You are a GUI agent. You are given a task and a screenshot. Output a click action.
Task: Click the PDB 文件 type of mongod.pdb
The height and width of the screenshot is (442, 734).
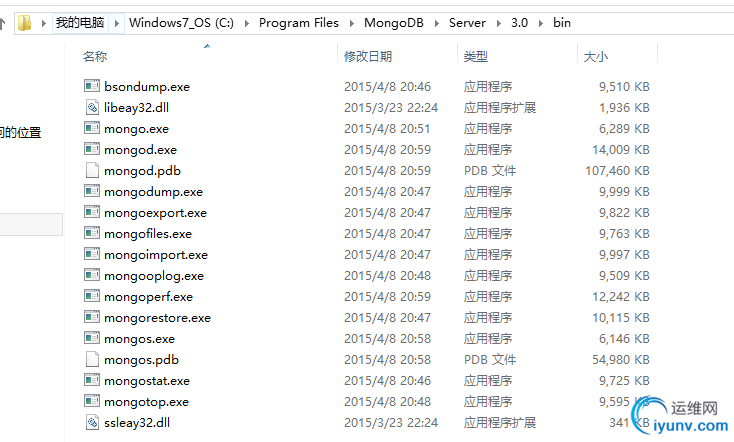(x=490, y=170)
